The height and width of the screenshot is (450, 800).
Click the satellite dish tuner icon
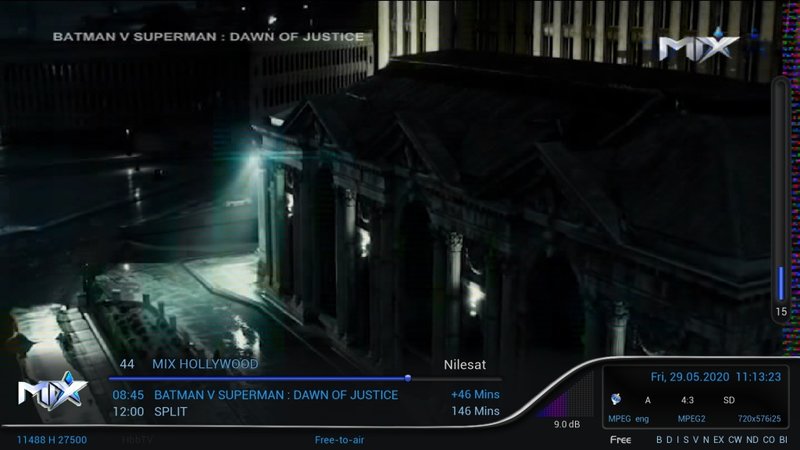(x=616, y=399)
